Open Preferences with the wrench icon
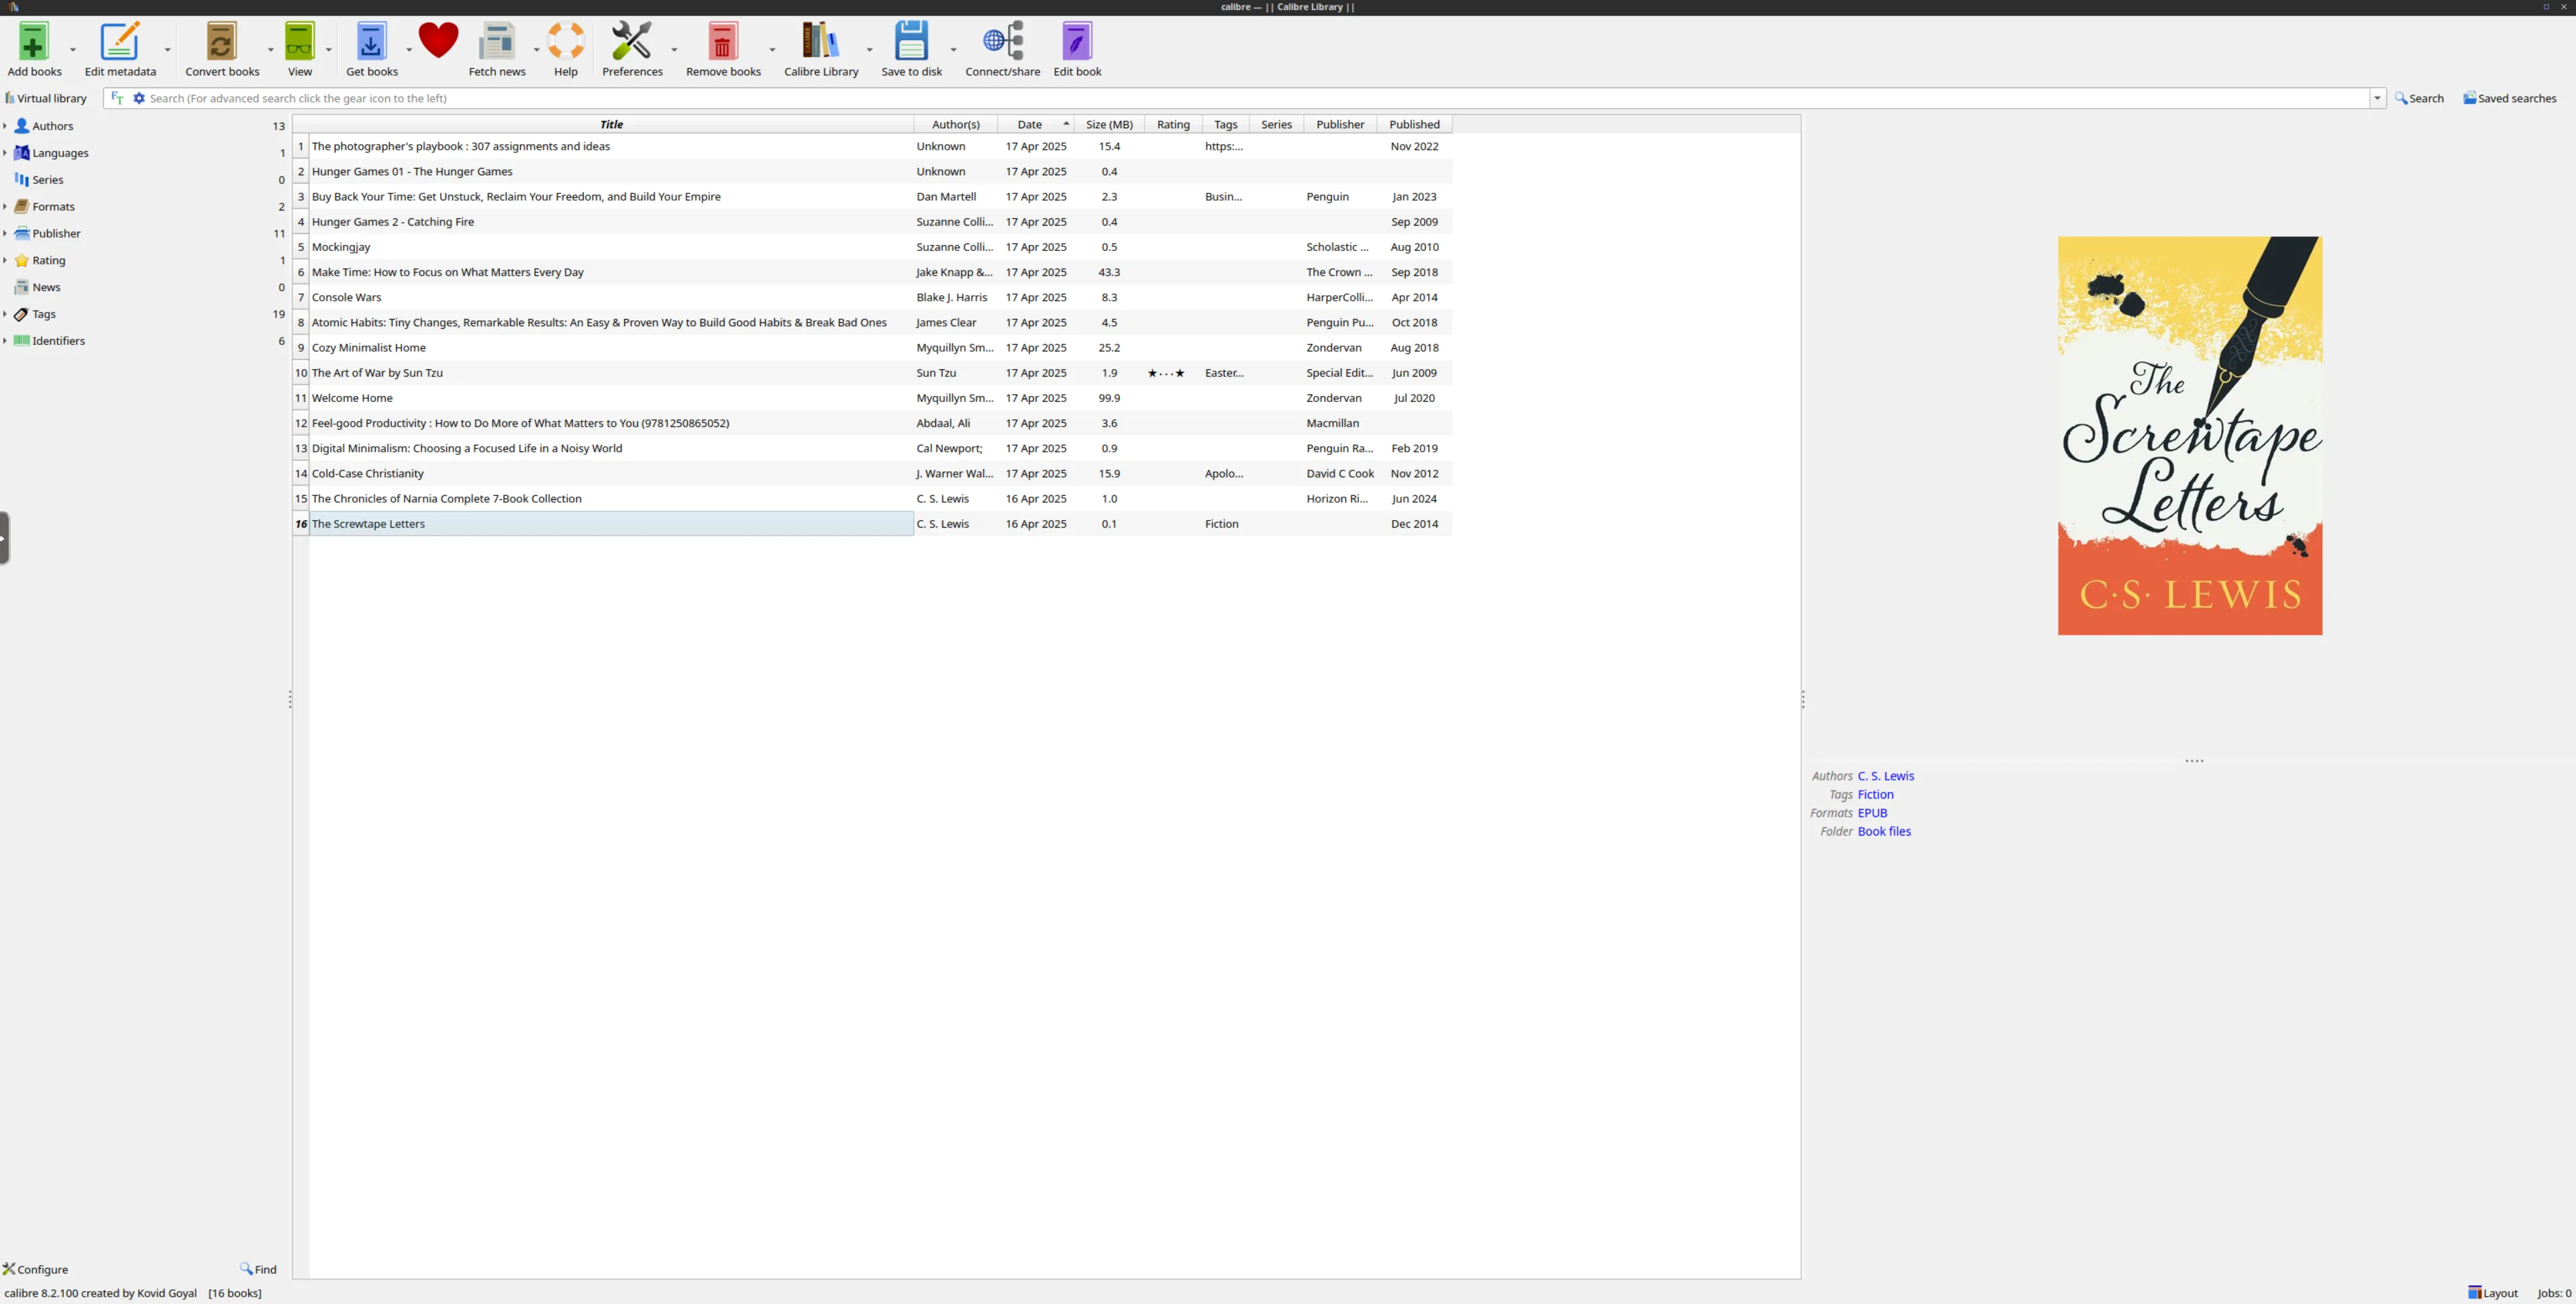This screenshot has height=1304, width=2576. [631, 42]
